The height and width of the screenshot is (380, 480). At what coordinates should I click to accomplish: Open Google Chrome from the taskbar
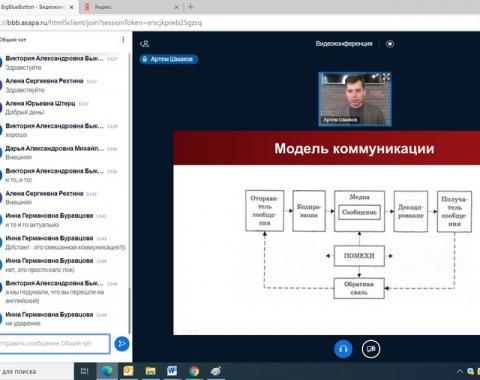click(194, 371)
